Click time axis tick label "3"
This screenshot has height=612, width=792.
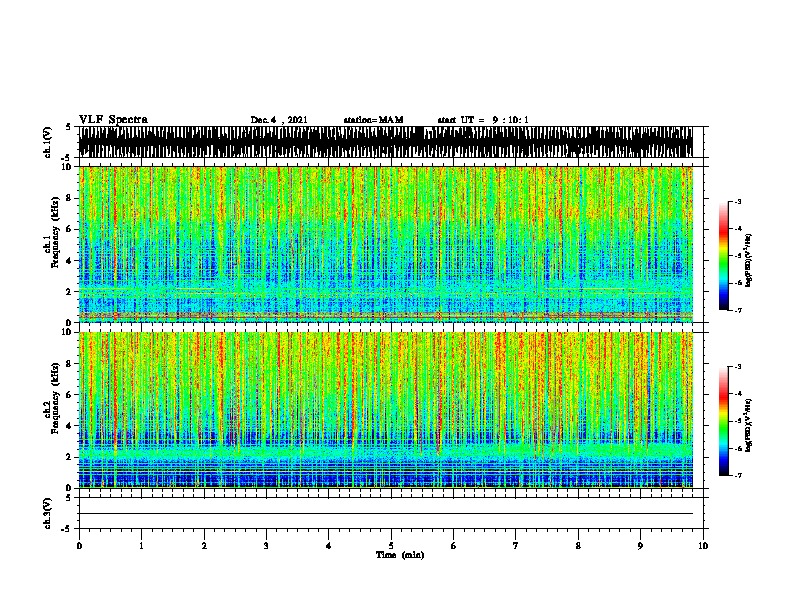266,546
